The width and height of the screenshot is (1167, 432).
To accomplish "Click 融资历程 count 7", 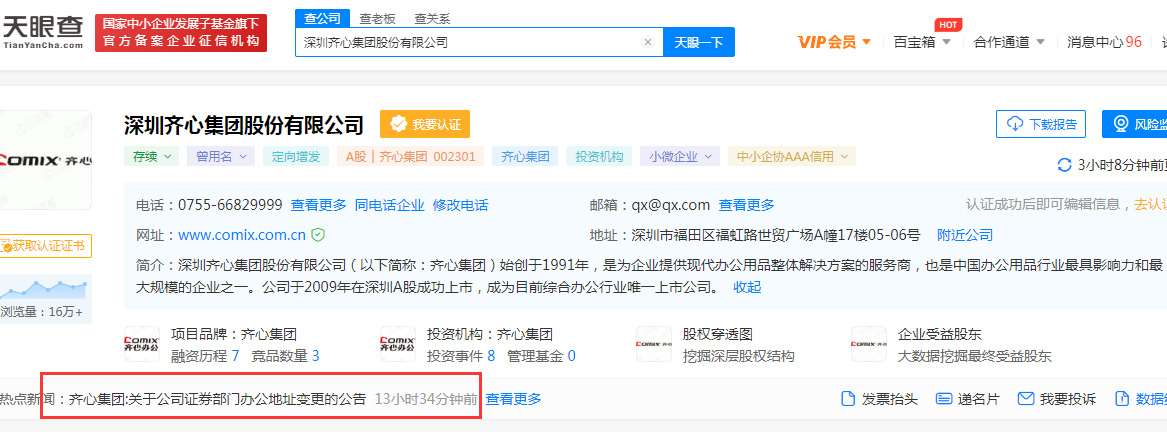I will pos(235,356).
